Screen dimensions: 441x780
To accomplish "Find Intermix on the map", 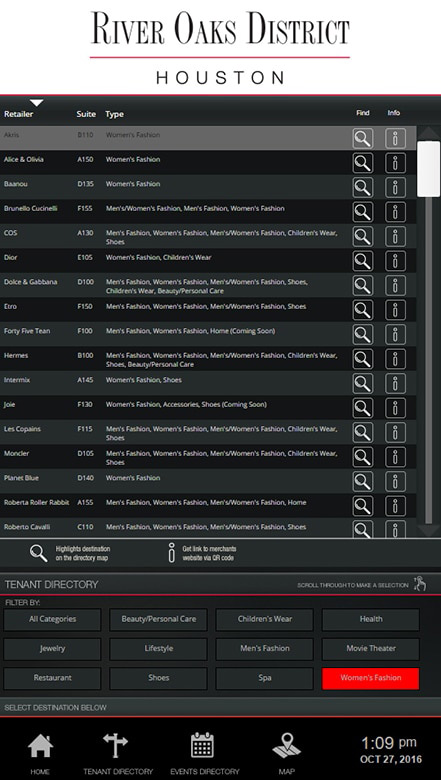I will 362,384.
